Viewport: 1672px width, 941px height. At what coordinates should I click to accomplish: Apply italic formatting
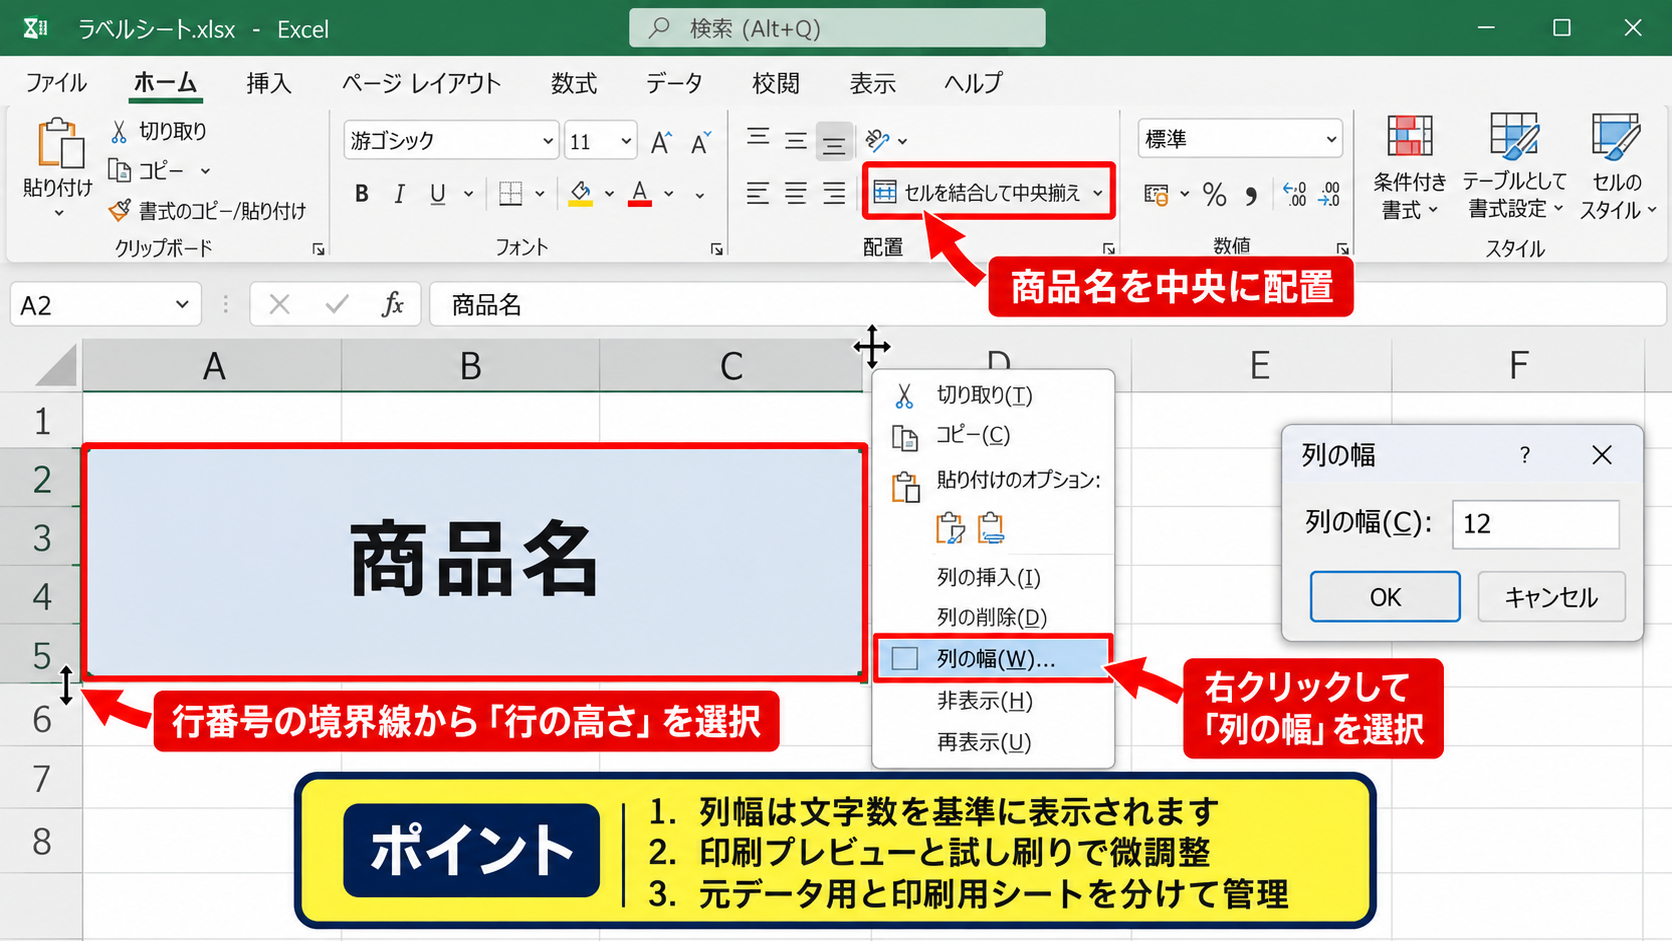coord(399,194)
